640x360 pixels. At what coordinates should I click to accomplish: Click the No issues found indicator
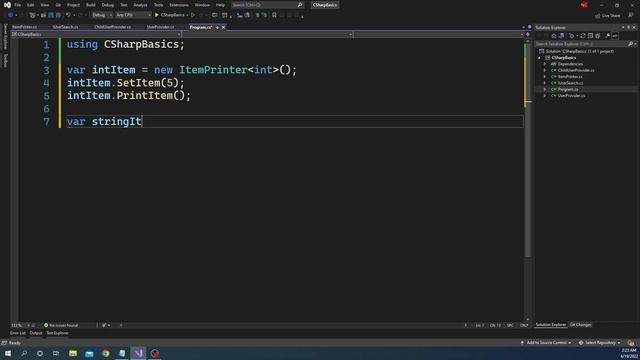coord(61,325)
